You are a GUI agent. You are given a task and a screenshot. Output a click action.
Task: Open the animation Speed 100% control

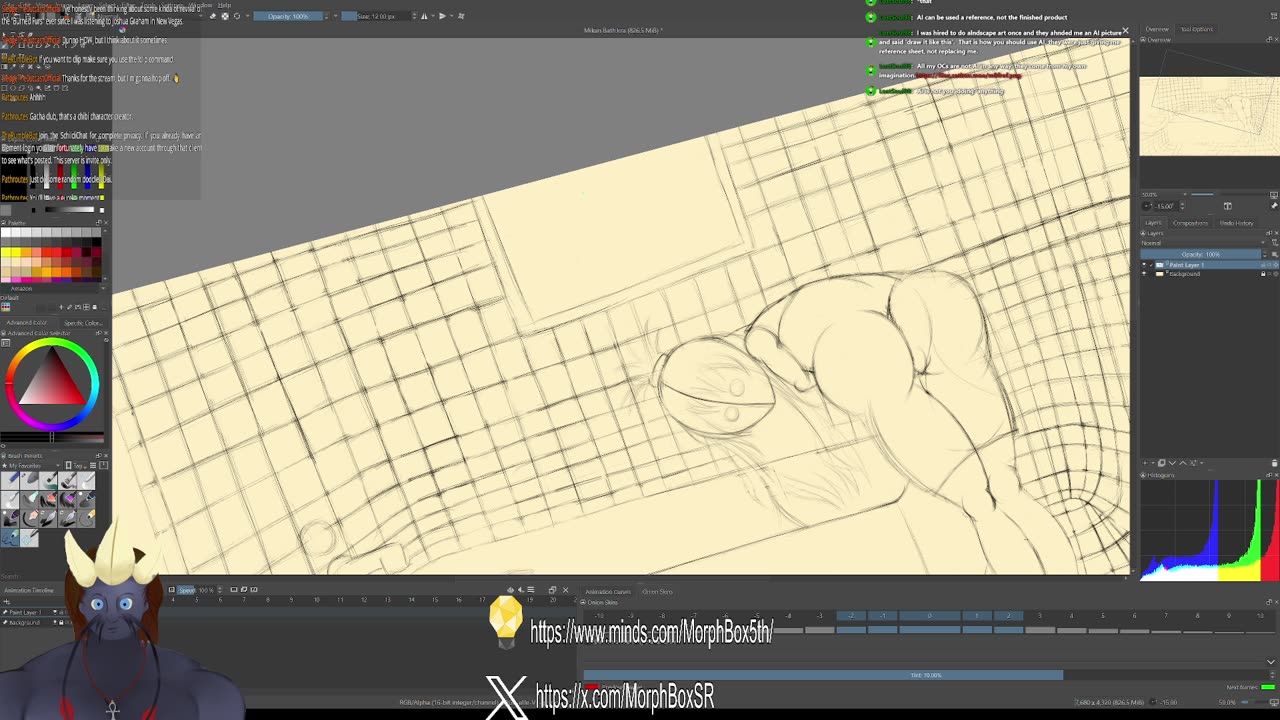[x=195, y=590]
